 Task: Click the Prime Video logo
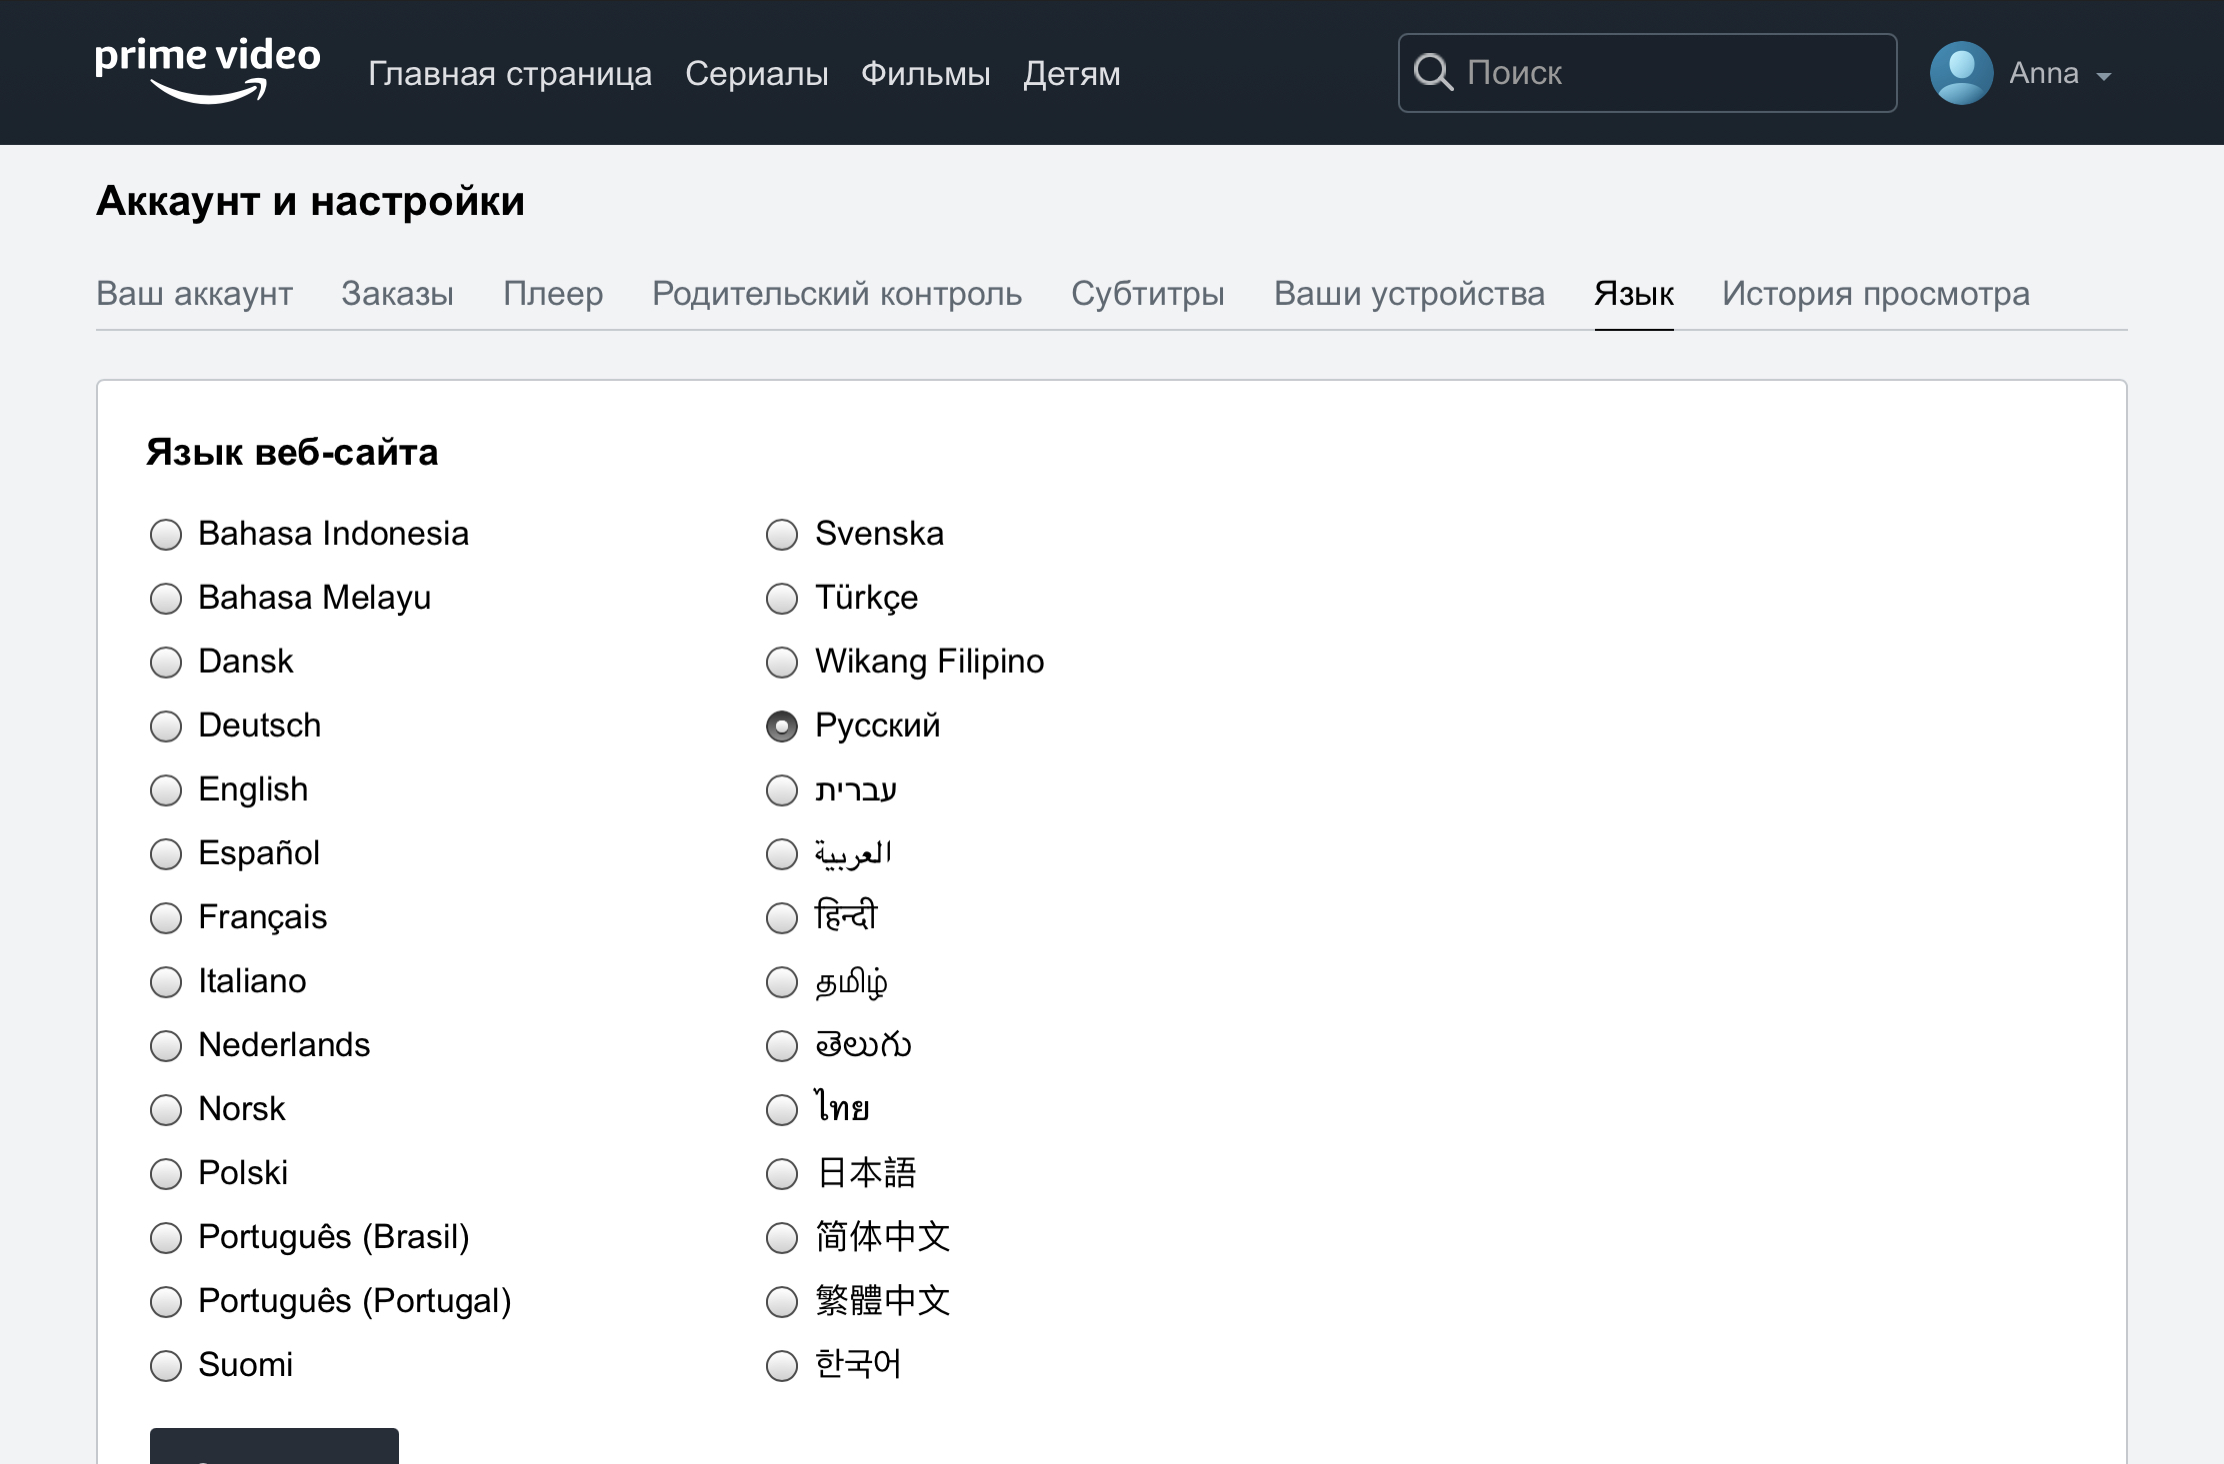pyautogui.click(x=207, y=70)
